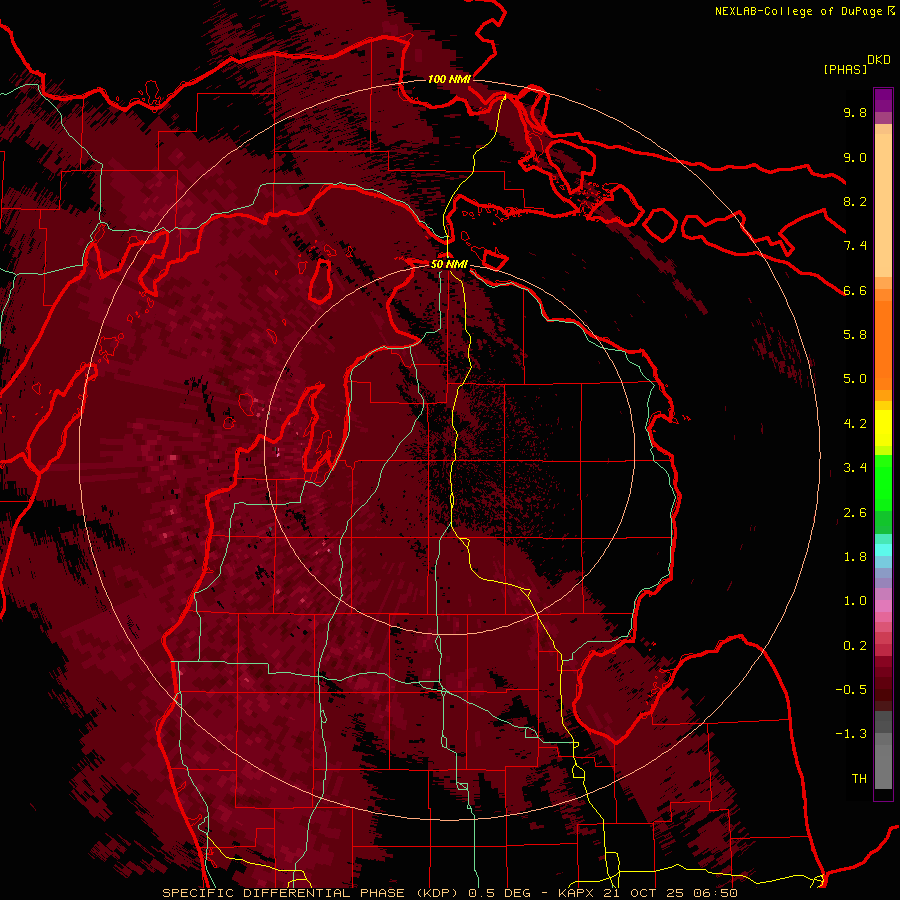The image size is (900, 900).
Task: Click the 6.6 legend value
Action: pyautogui.click(x=855, y=290)
